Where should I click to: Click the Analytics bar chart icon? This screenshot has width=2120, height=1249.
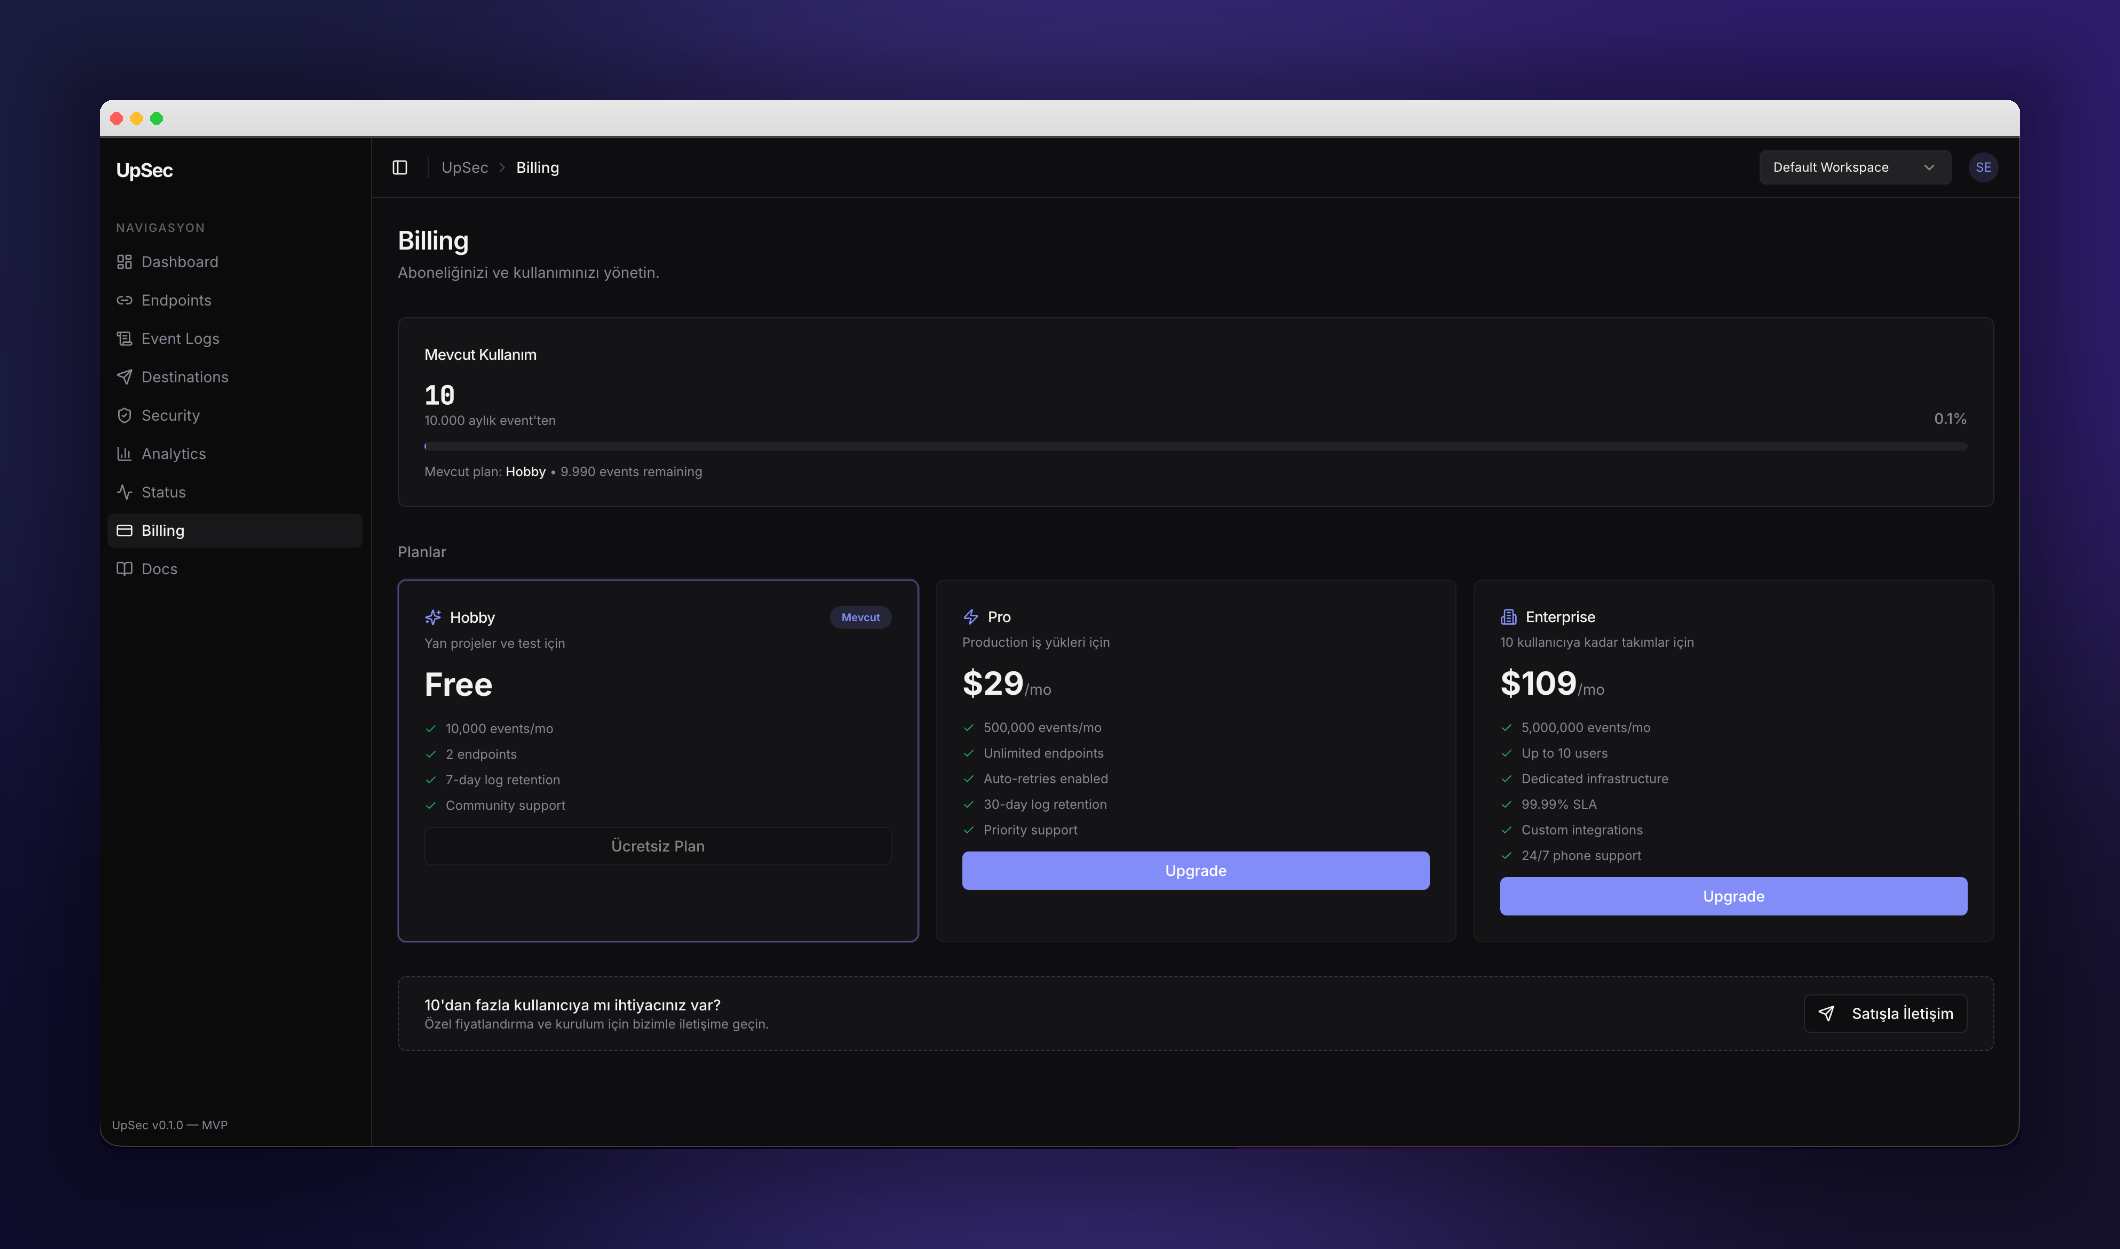tap(124, 454)
